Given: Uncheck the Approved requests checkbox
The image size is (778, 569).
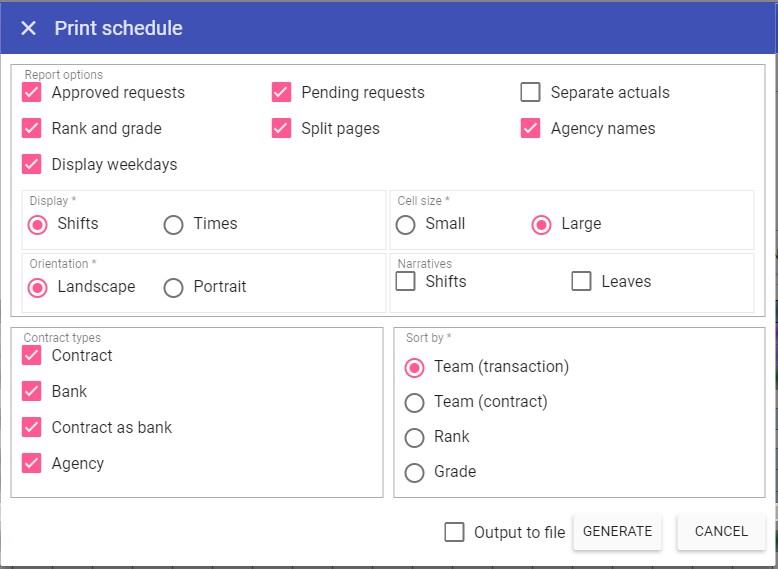Looking at the screenshot, I should pyautogui.click(x=32, y=93).
